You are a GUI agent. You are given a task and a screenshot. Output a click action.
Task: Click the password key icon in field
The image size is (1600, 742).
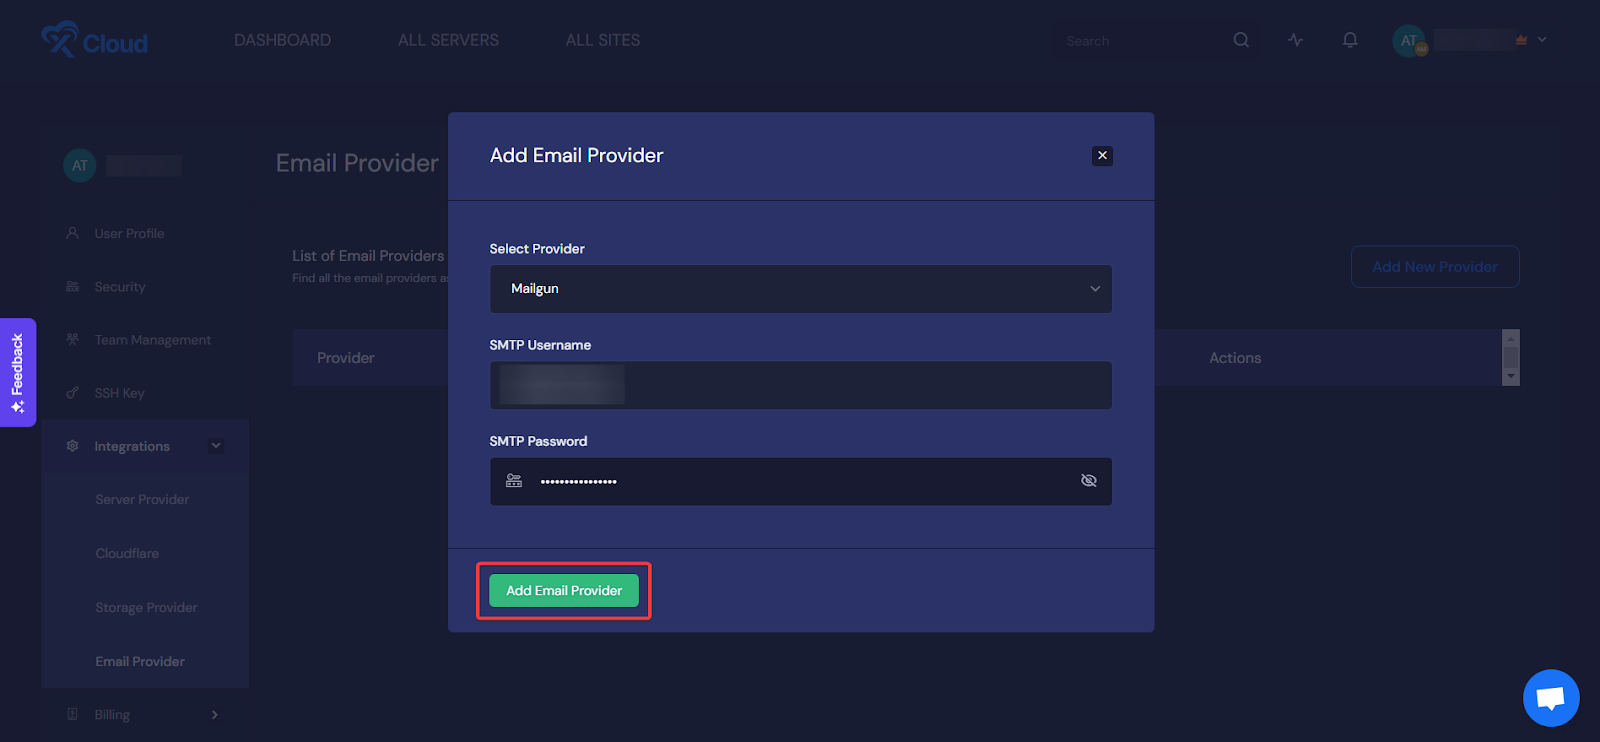coord(514,481)
